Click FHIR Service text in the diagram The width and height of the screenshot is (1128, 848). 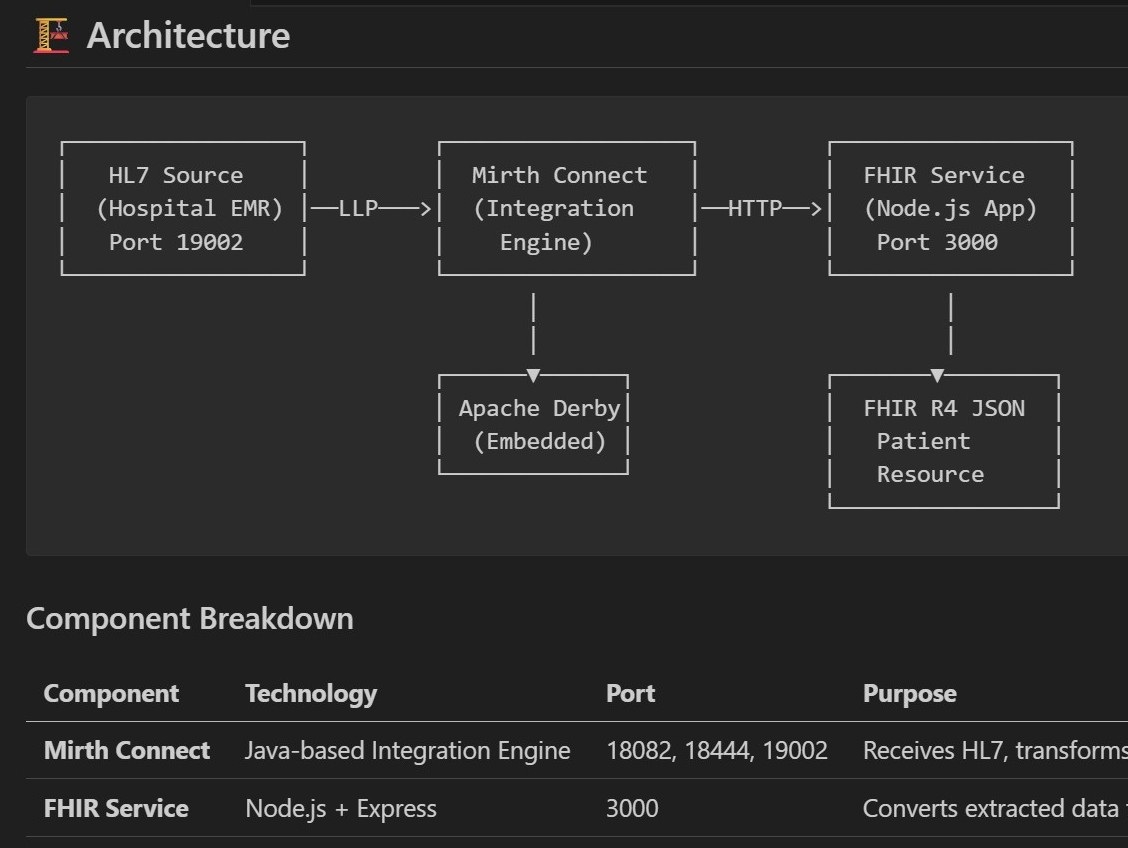click(x=944, y=175)
